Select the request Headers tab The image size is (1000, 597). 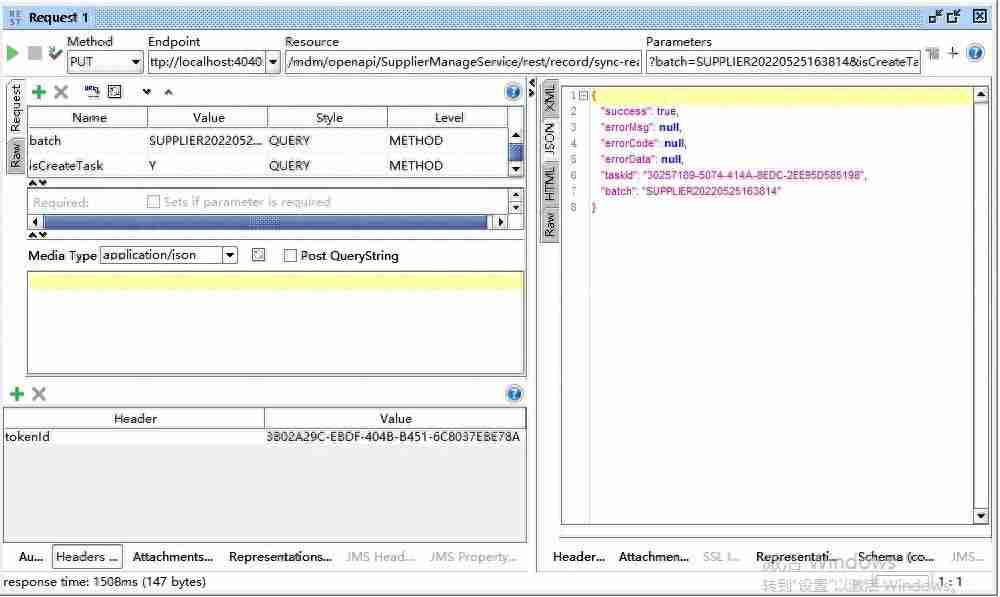pos(87,557)
